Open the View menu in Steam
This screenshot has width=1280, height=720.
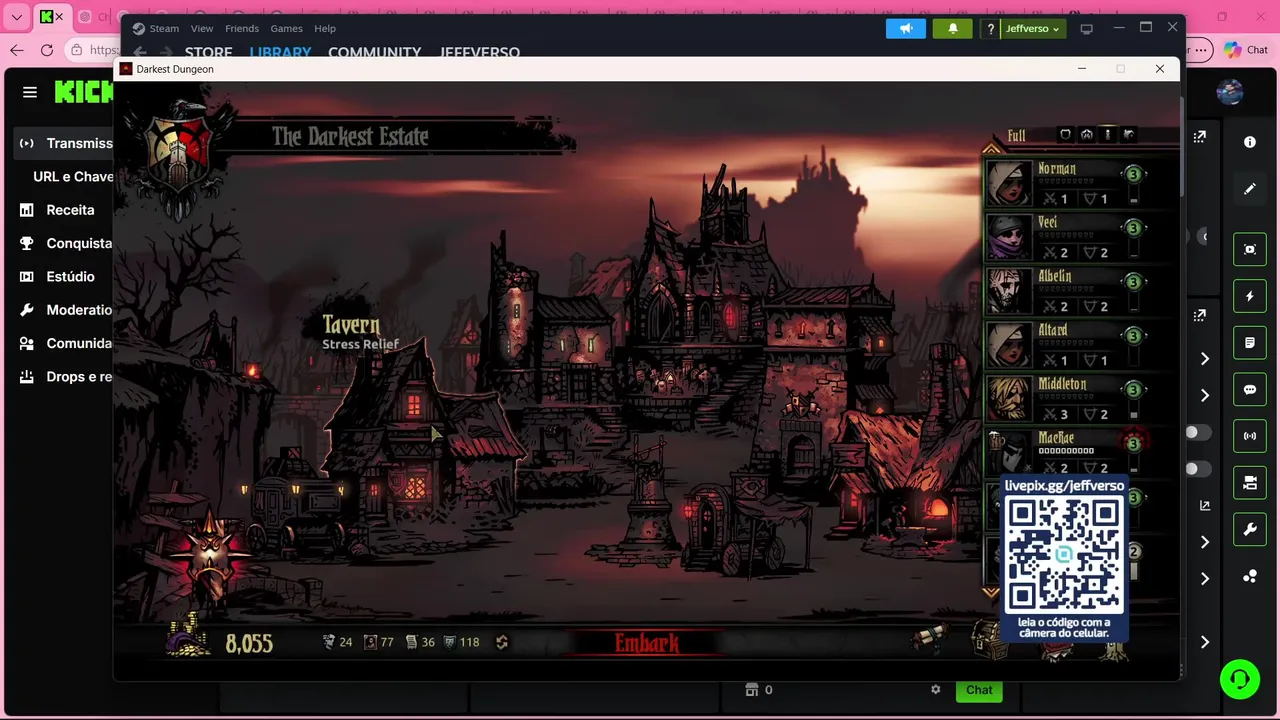pos(202,28)
